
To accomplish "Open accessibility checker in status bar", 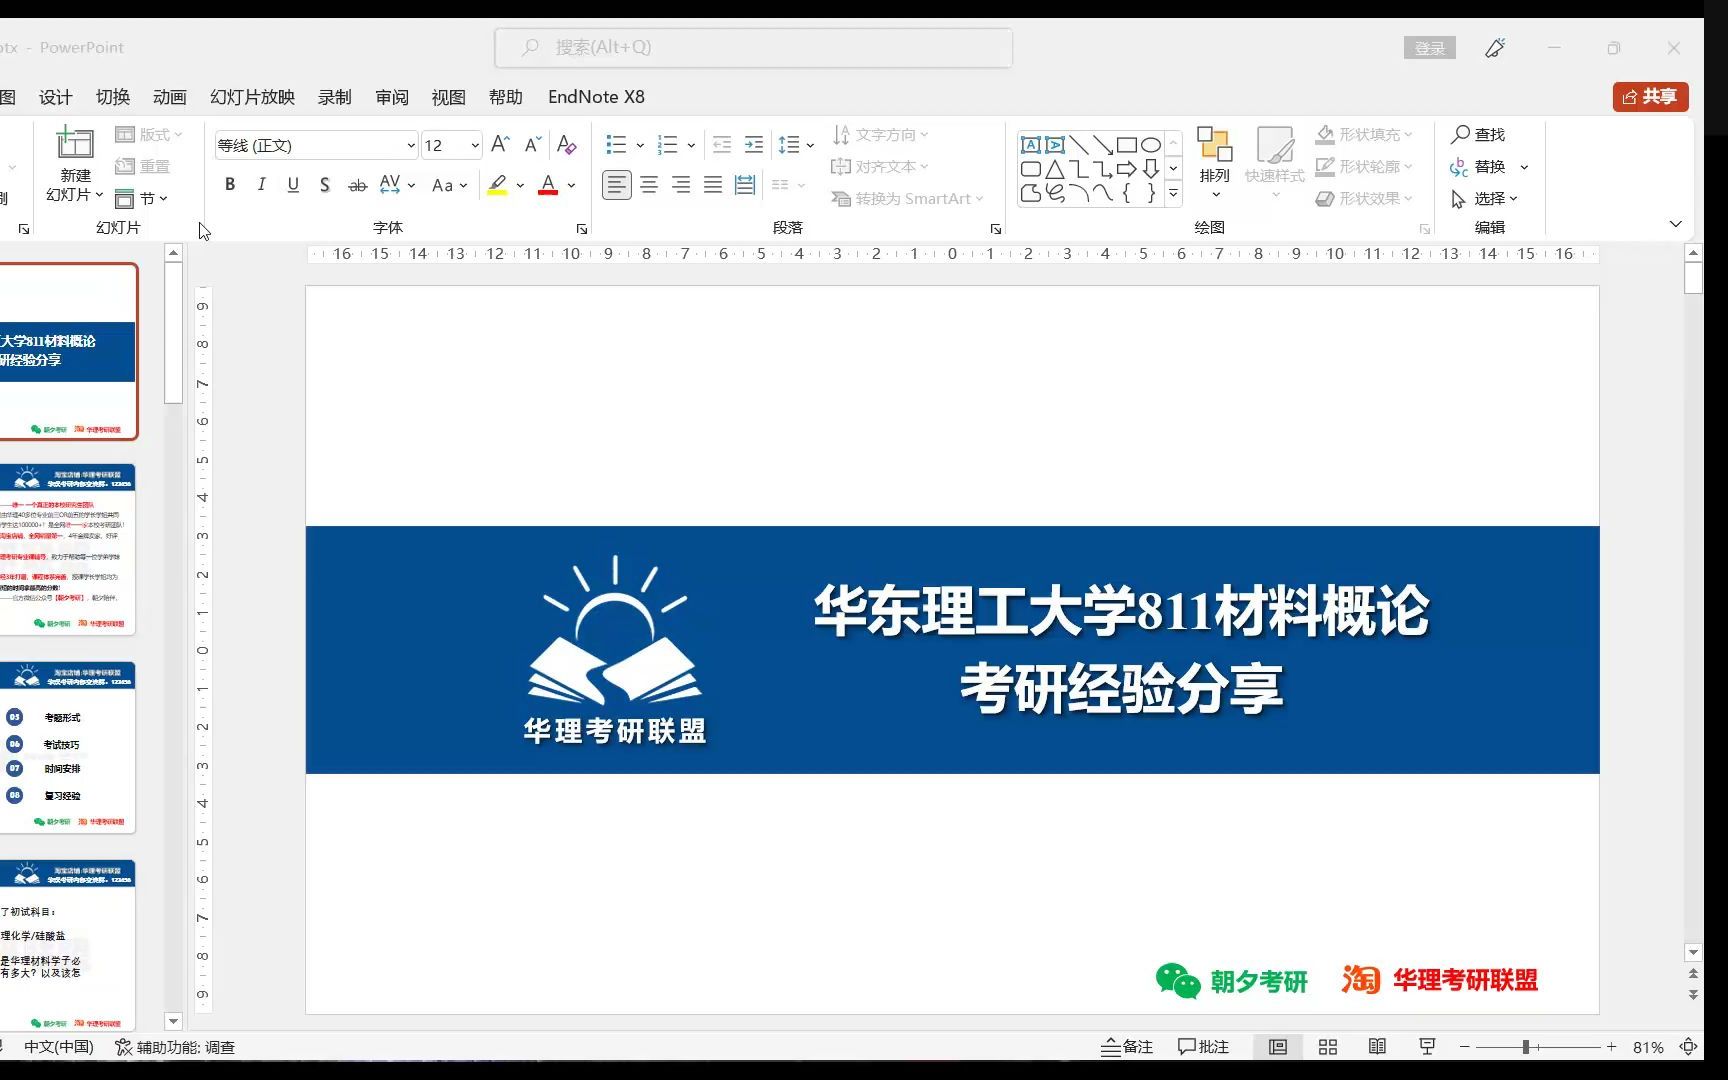I will [x=175, y=1047].
